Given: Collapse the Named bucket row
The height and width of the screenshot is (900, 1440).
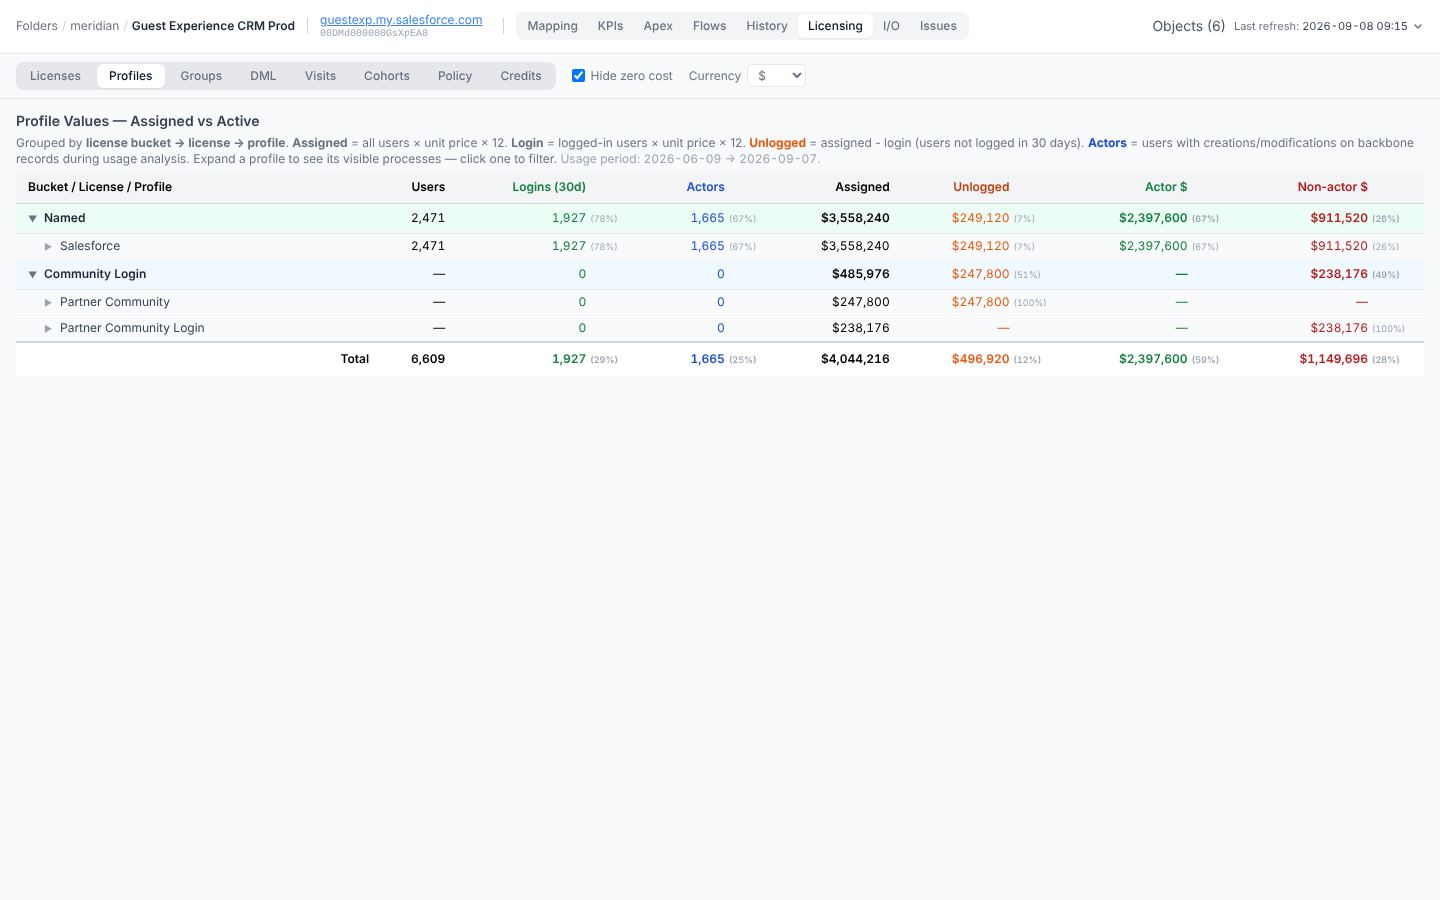Looking at the screenshot, I should 32,218.
